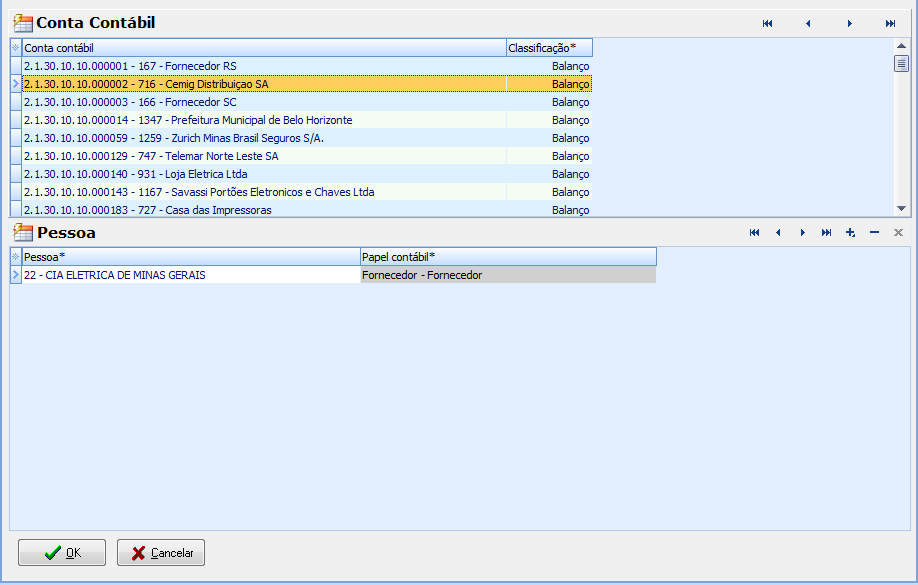This screenshot has height=585, width=918.
Task: Cancel Pessoa edit with X icon
Action: (x=898, y=232)
